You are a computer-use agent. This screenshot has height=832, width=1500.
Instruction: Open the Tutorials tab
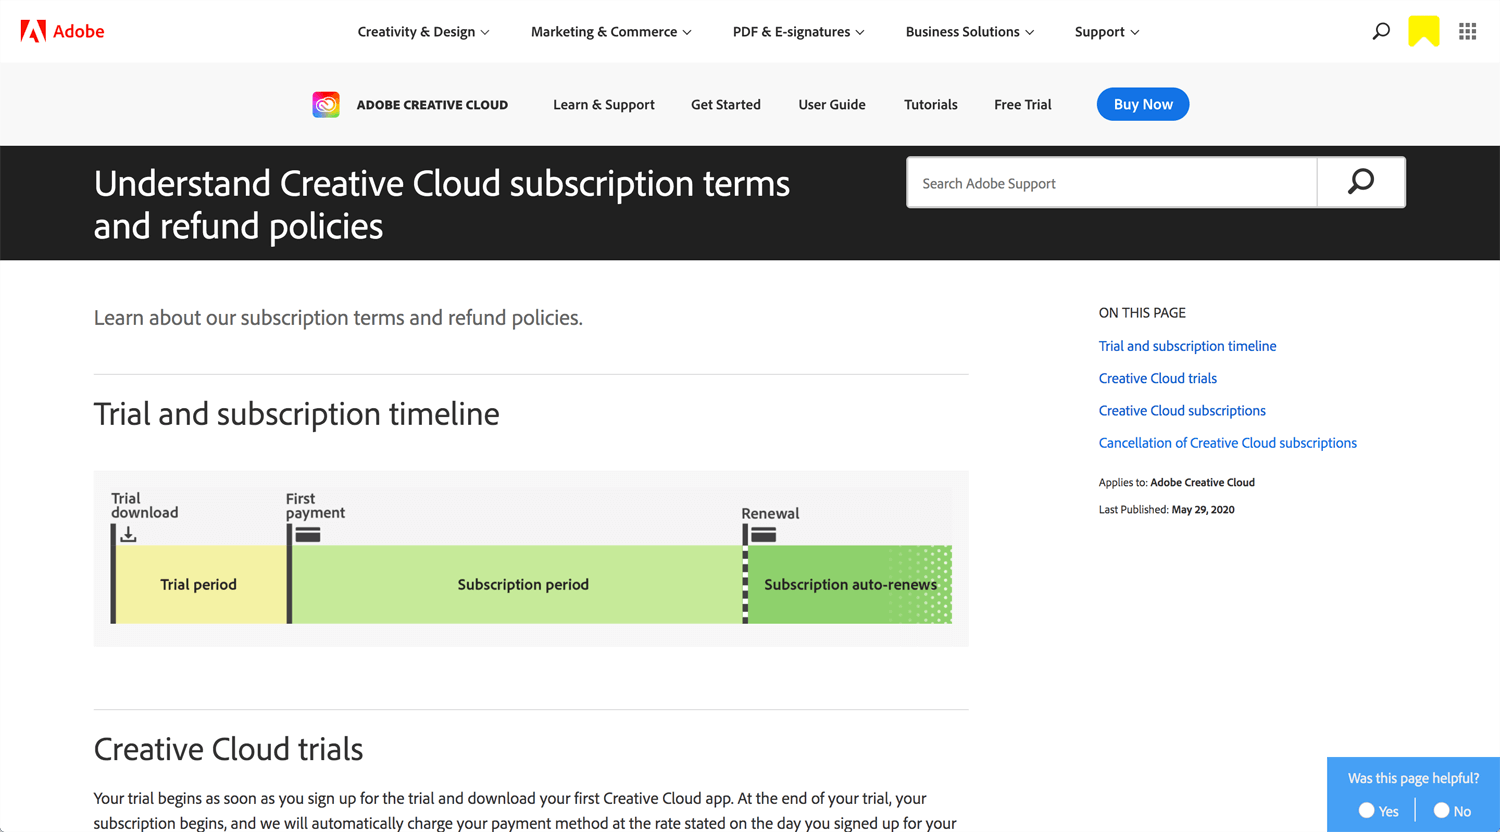click(x=931, y=104)
